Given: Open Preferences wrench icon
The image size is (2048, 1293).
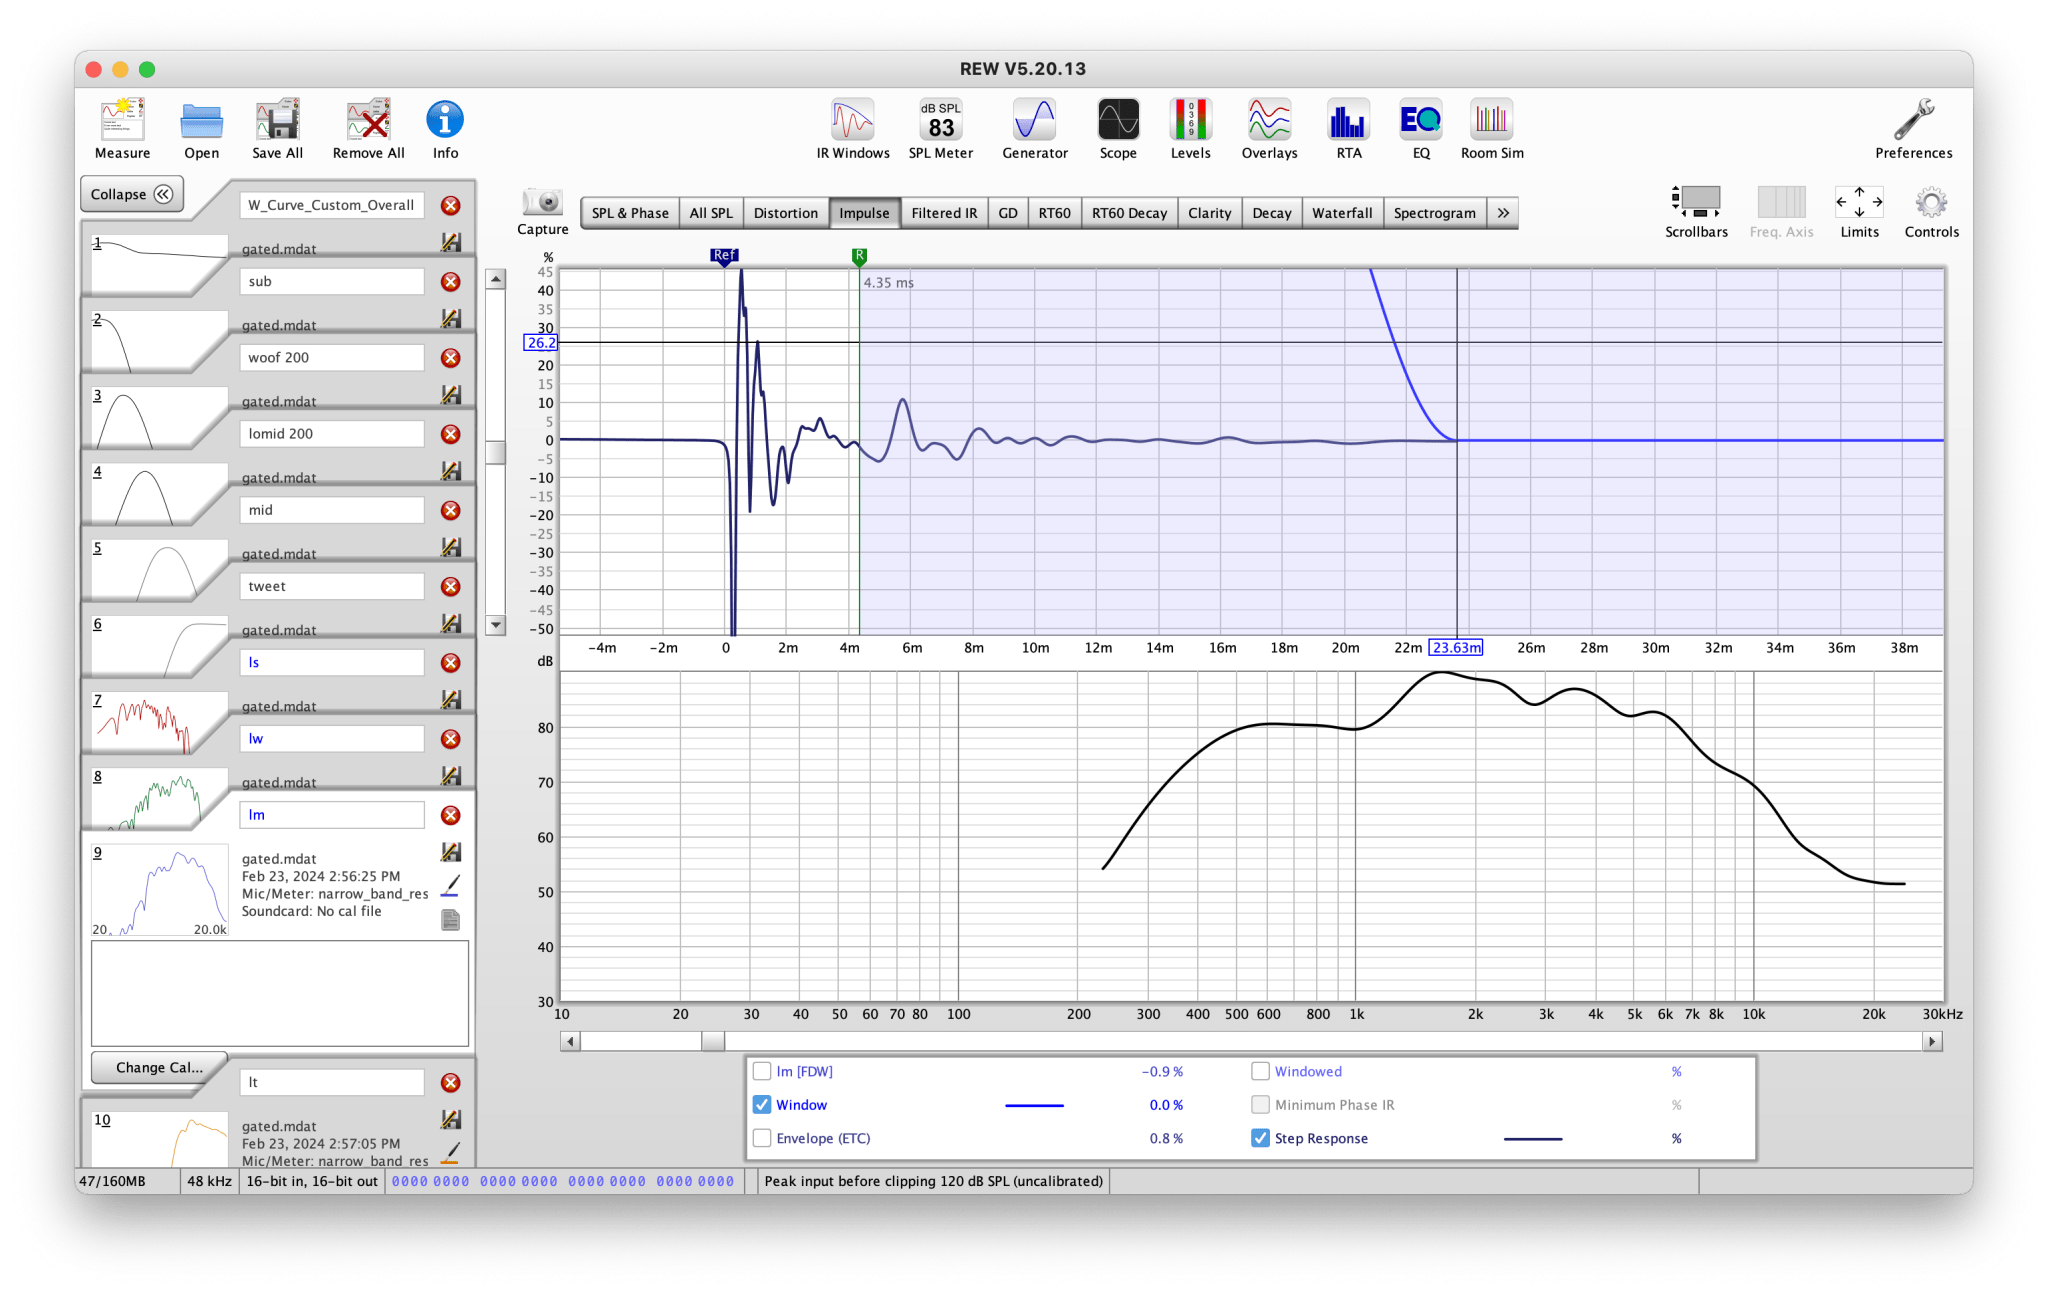Looking at the screenshot, I should [x=1913, y=129].
